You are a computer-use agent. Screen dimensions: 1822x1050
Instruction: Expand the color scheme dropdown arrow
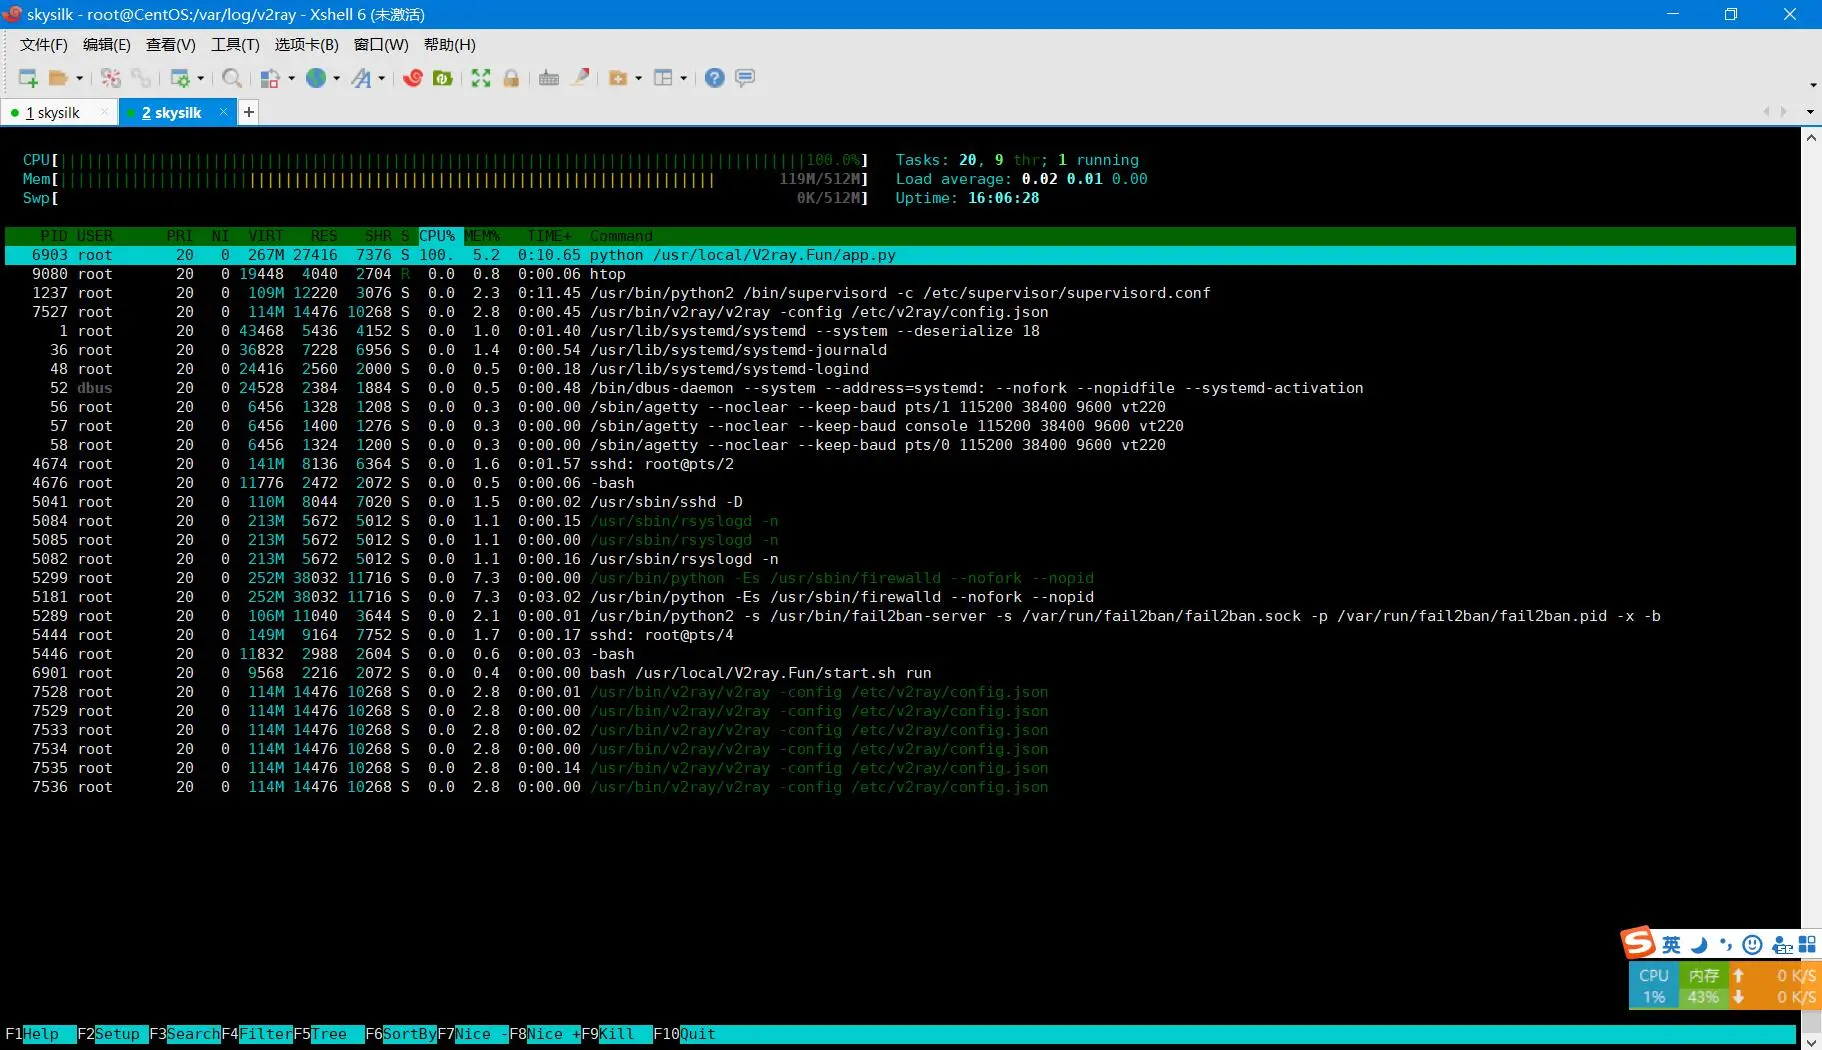pyautogui.click(x=291, y=78)
